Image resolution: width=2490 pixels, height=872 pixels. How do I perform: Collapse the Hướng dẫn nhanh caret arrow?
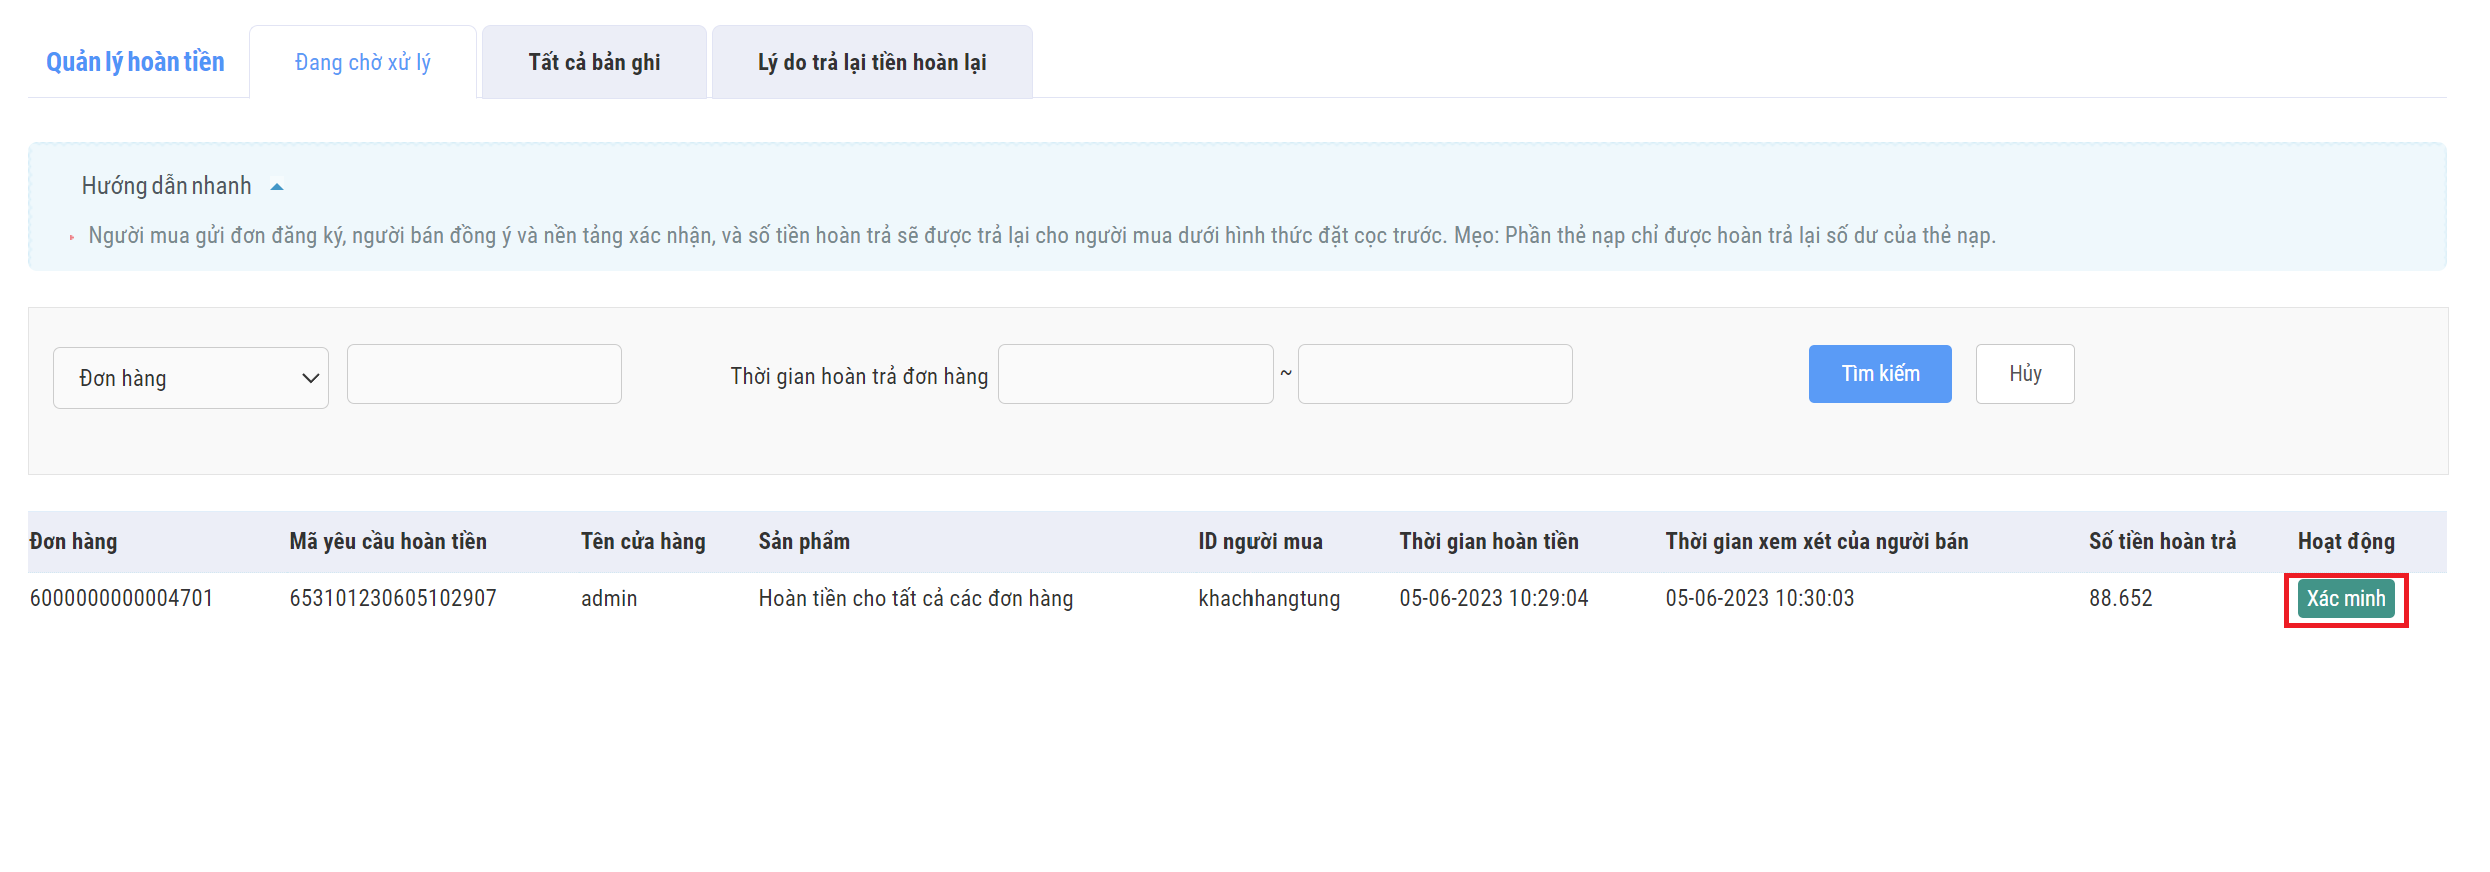[277, 187]
